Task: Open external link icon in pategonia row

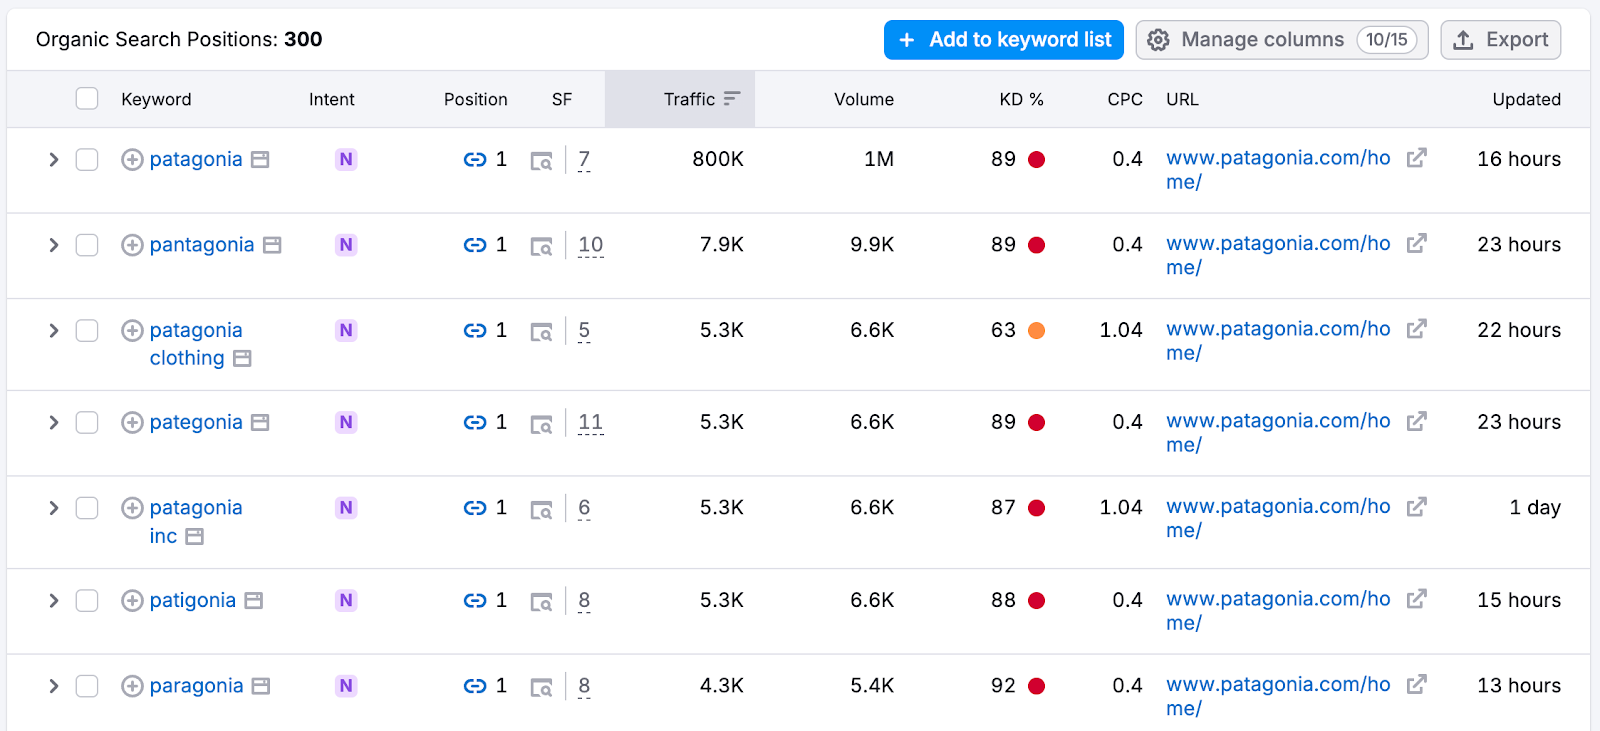Action: [1416, 421]
